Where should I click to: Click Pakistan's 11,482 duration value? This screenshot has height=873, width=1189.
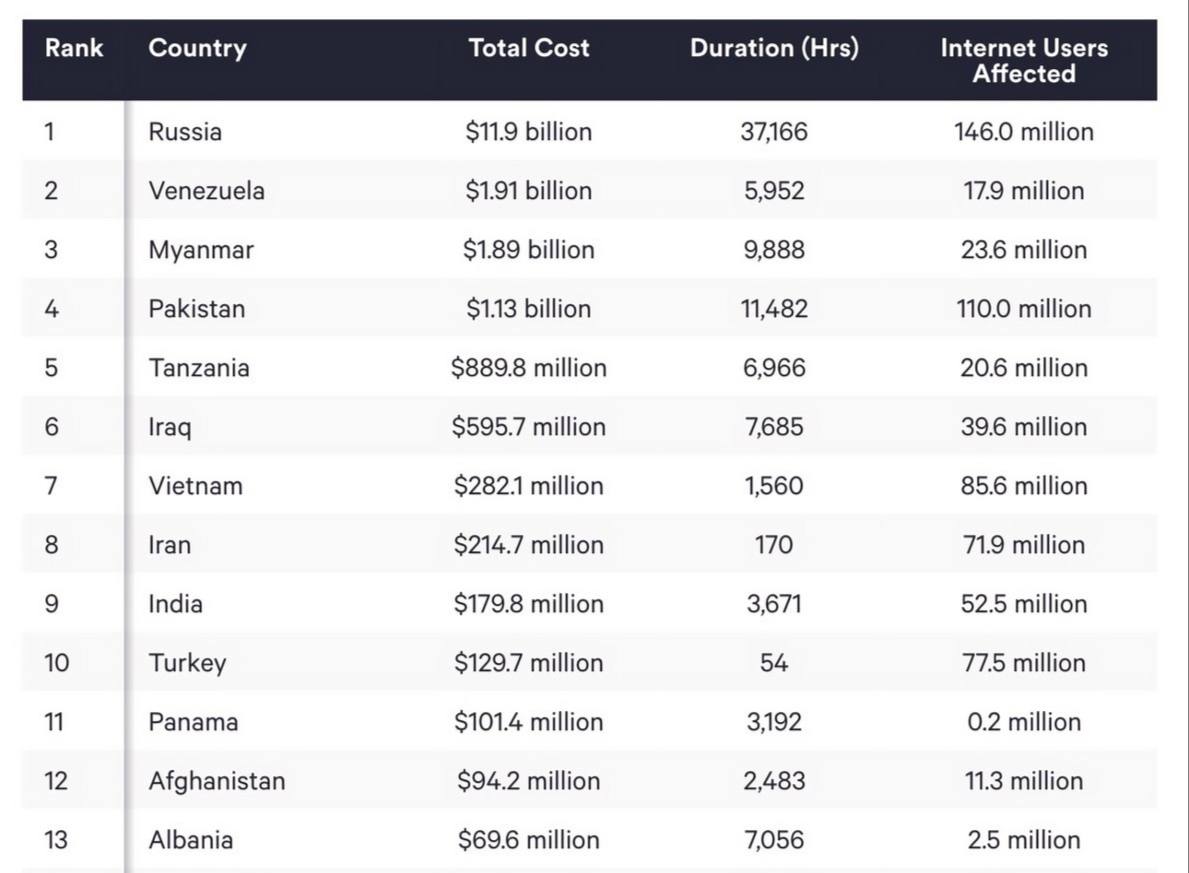coord(774,309)
